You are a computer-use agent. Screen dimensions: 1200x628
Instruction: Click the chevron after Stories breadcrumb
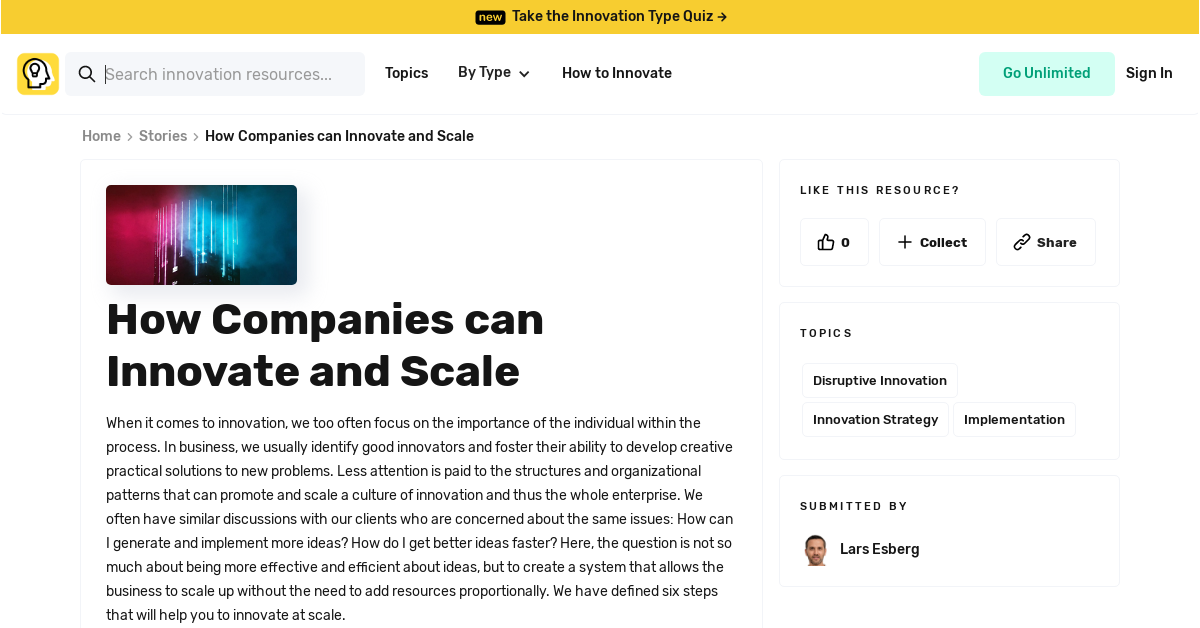[x=194, y=136]
